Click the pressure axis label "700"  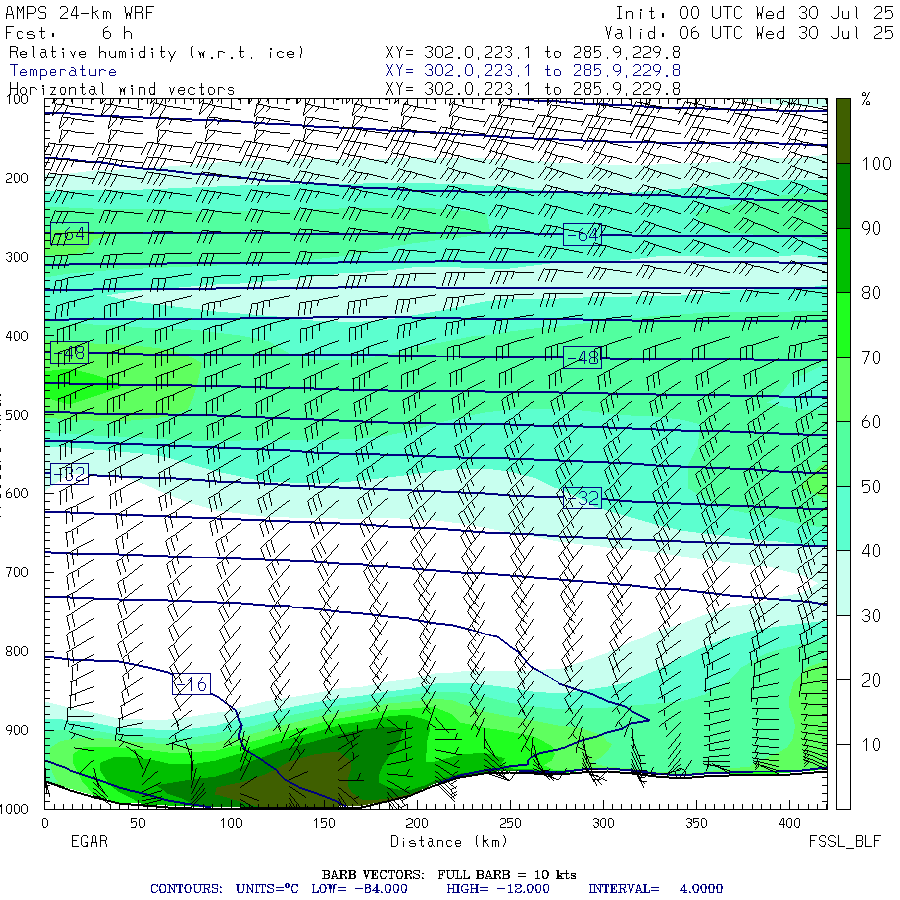point(17,572)
